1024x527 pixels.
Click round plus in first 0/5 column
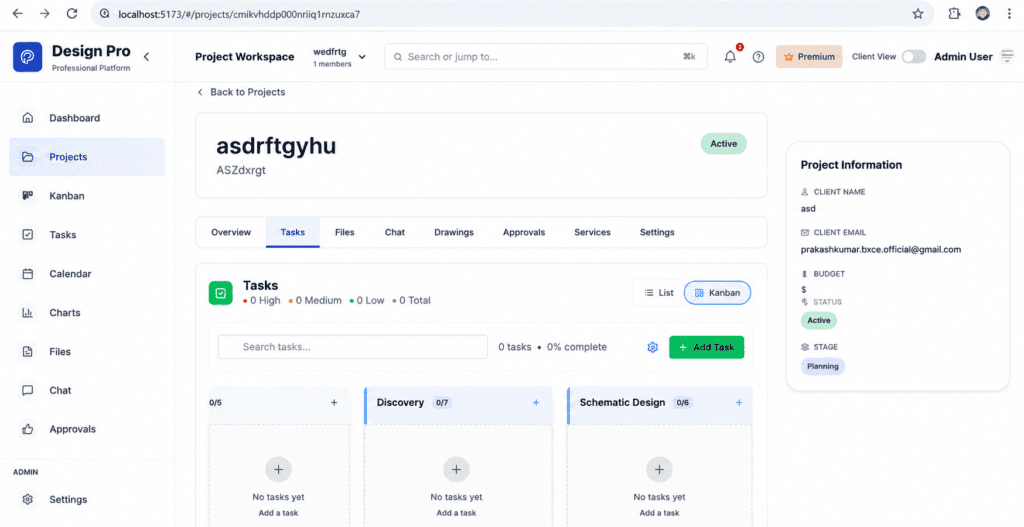tap(278, 469)
